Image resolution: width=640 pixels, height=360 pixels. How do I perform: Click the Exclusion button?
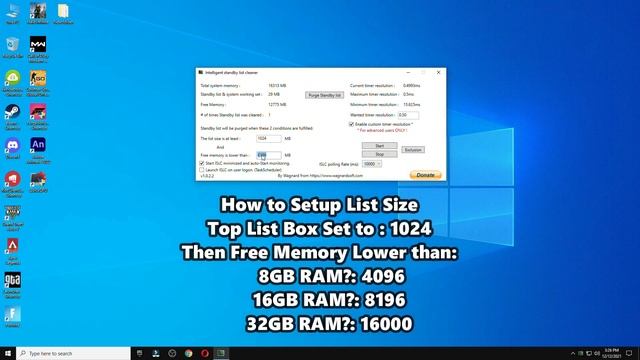pos(413,150)
